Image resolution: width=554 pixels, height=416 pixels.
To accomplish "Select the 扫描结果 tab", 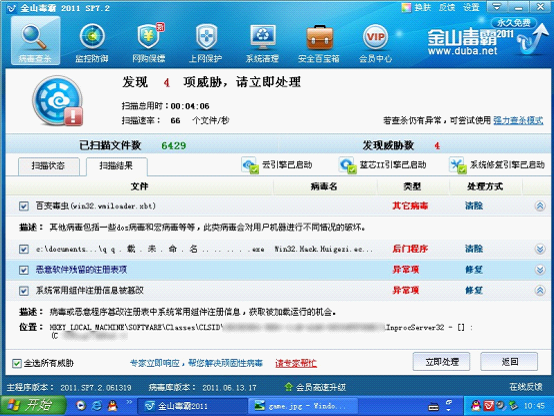I will [x=117, y=166].
